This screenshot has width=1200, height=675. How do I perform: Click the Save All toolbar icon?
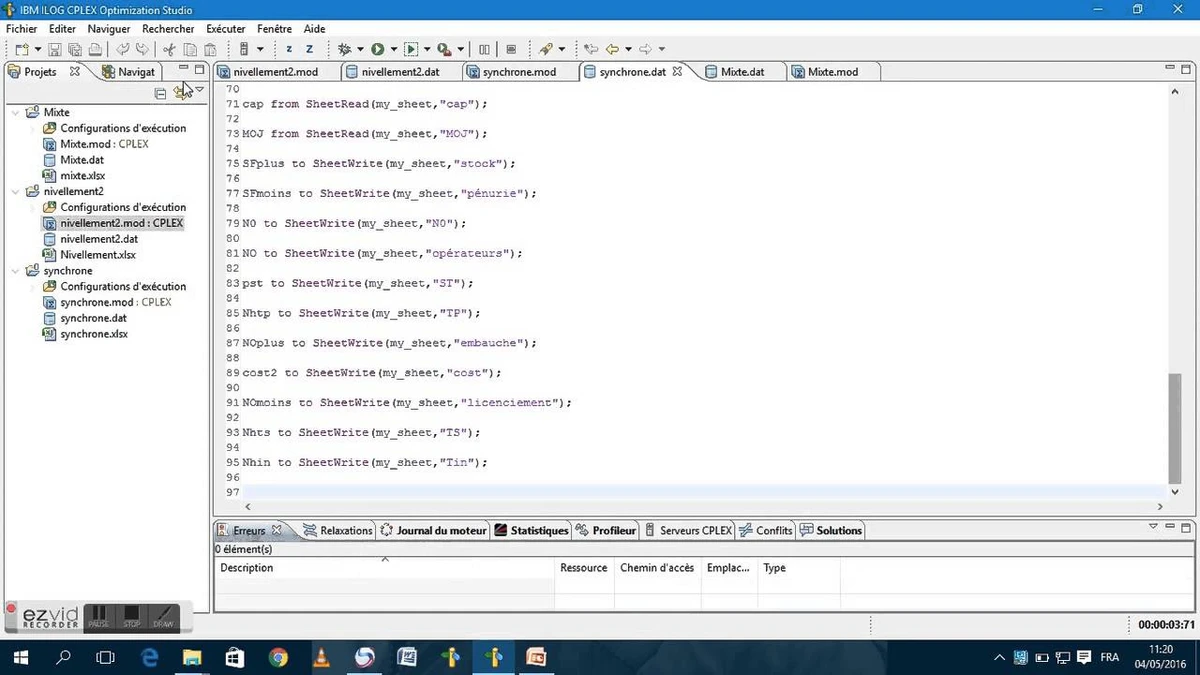coord(74,49)
